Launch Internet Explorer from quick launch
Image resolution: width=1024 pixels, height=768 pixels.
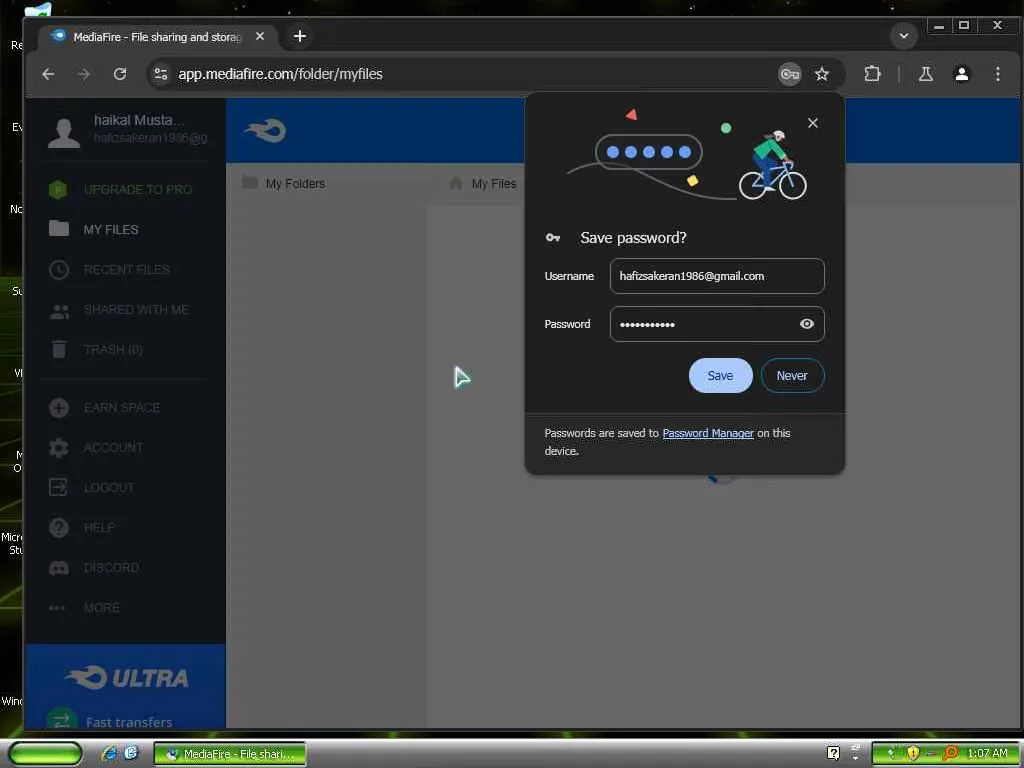point(109,754)
